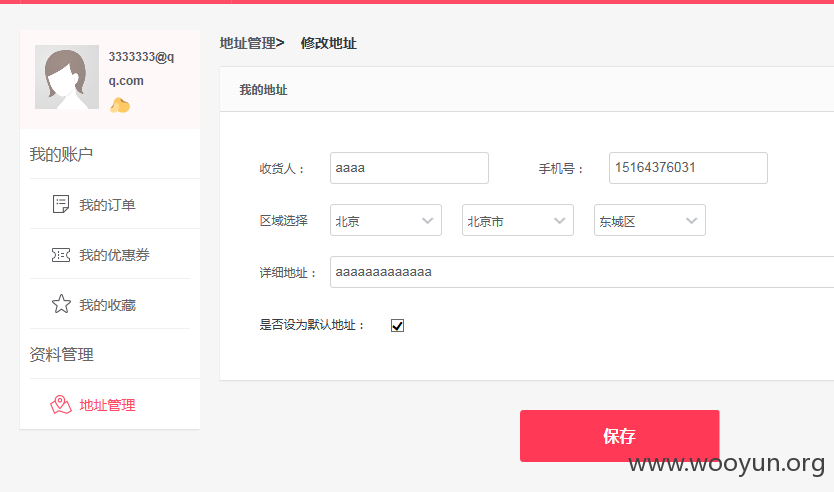Click the coupon ticket icon
The width and height of the screenshot is (834, 492).
(x=61, y=255)
